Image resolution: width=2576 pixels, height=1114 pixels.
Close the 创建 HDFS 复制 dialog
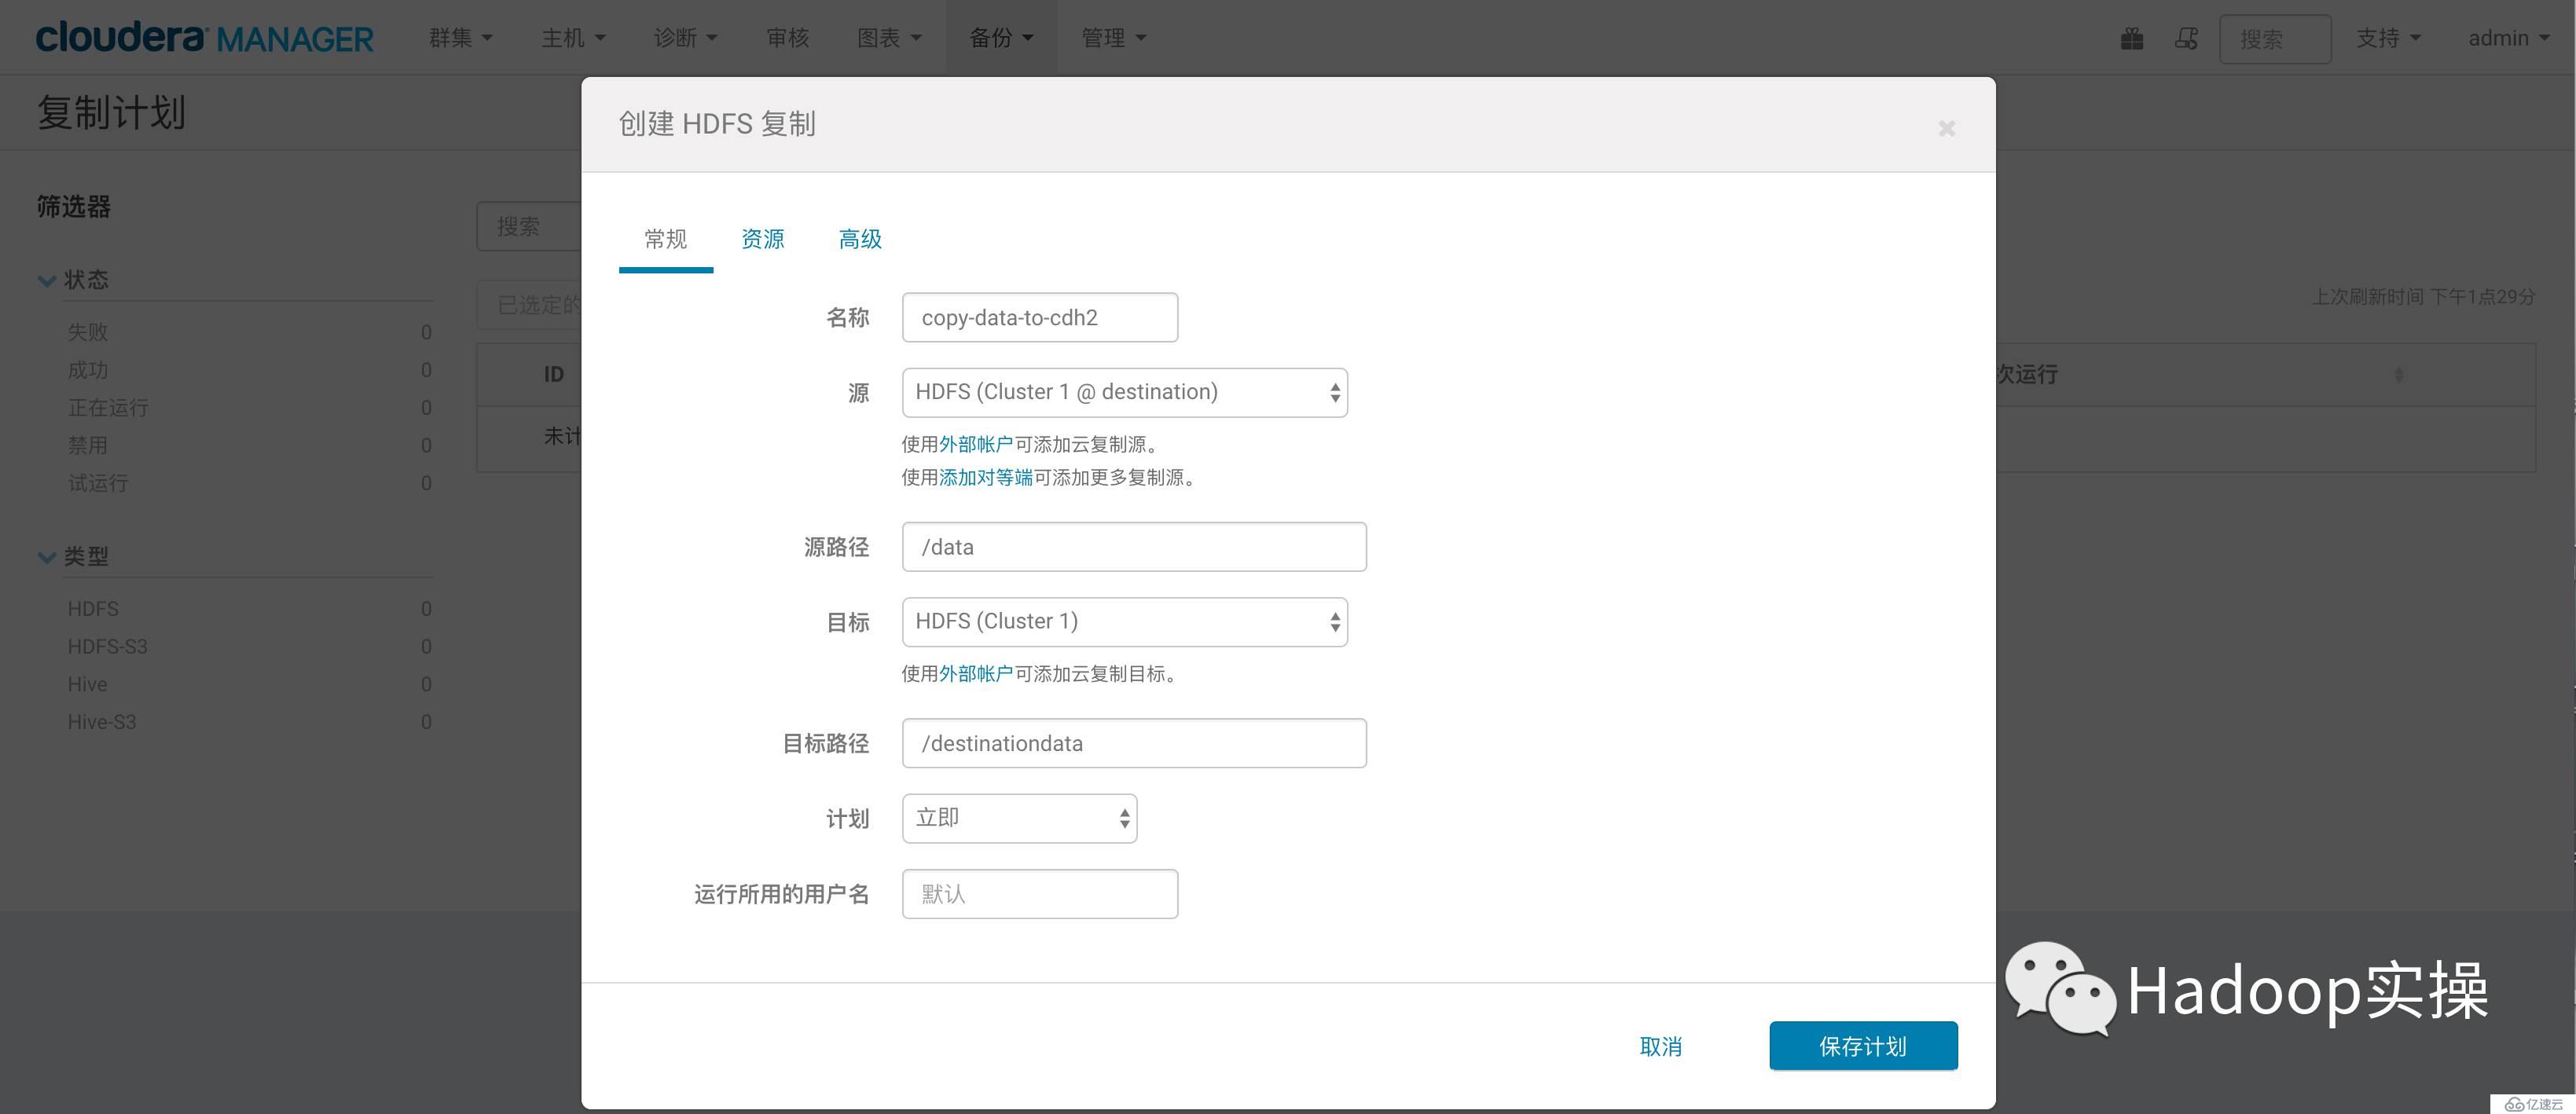pyautogui.click(x=1946, y=128)
